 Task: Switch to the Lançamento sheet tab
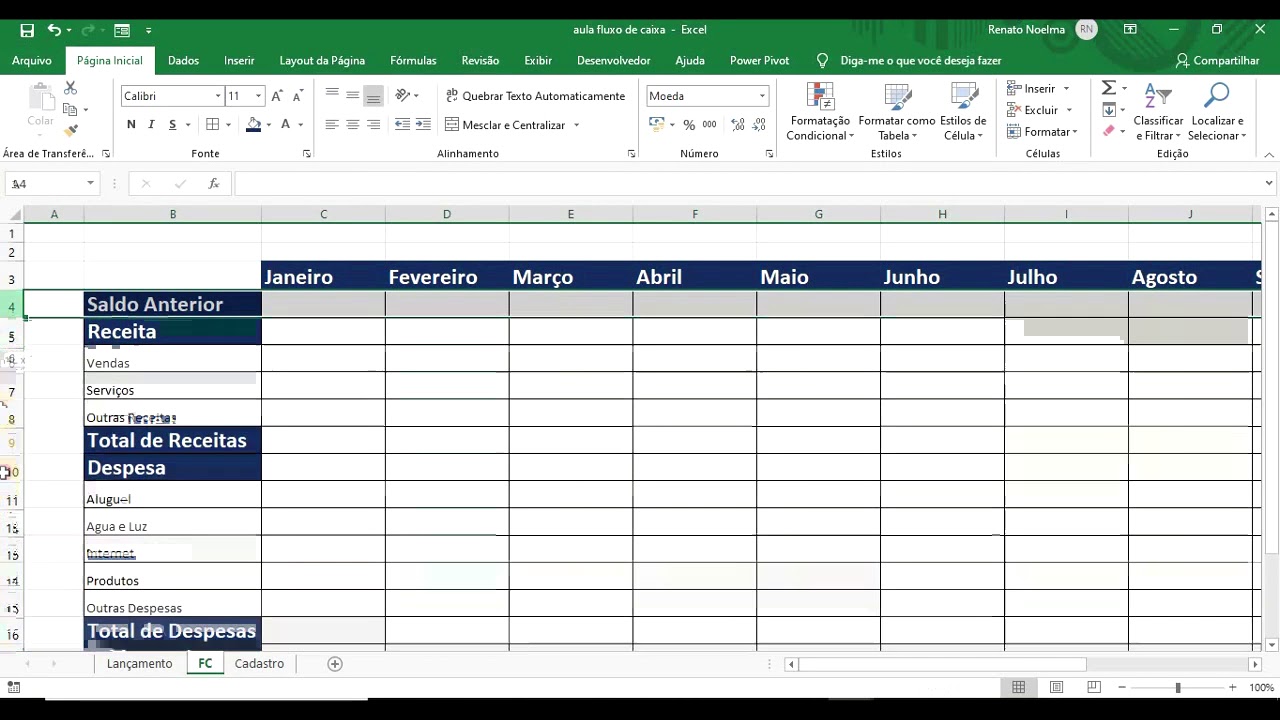click(x=139, y=664)
